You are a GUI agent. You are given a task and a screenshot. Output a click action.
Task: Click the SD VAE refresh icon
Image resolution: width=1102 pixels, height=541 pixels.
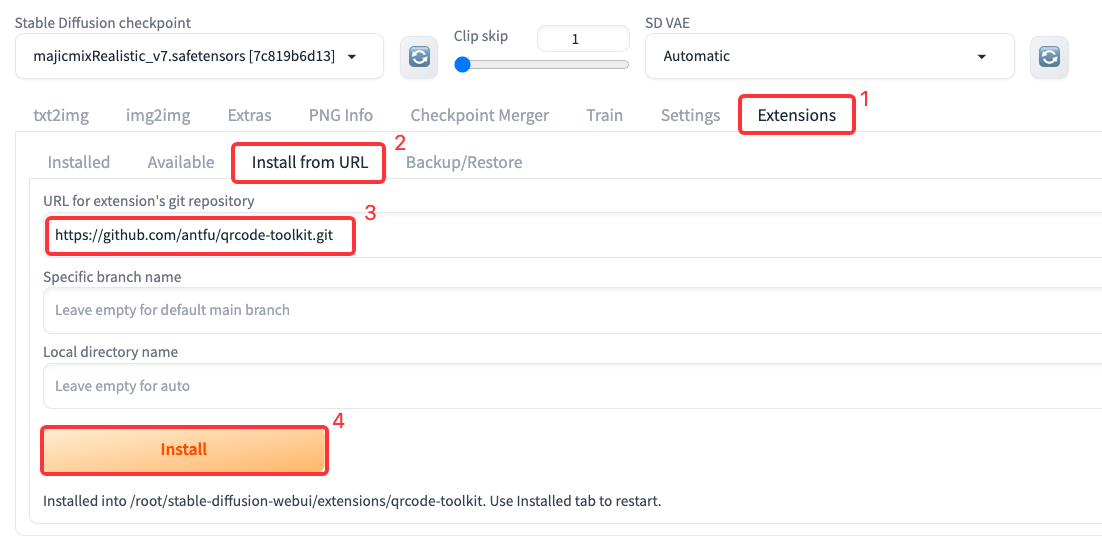pyautogui.click(x=1049, y=57)
